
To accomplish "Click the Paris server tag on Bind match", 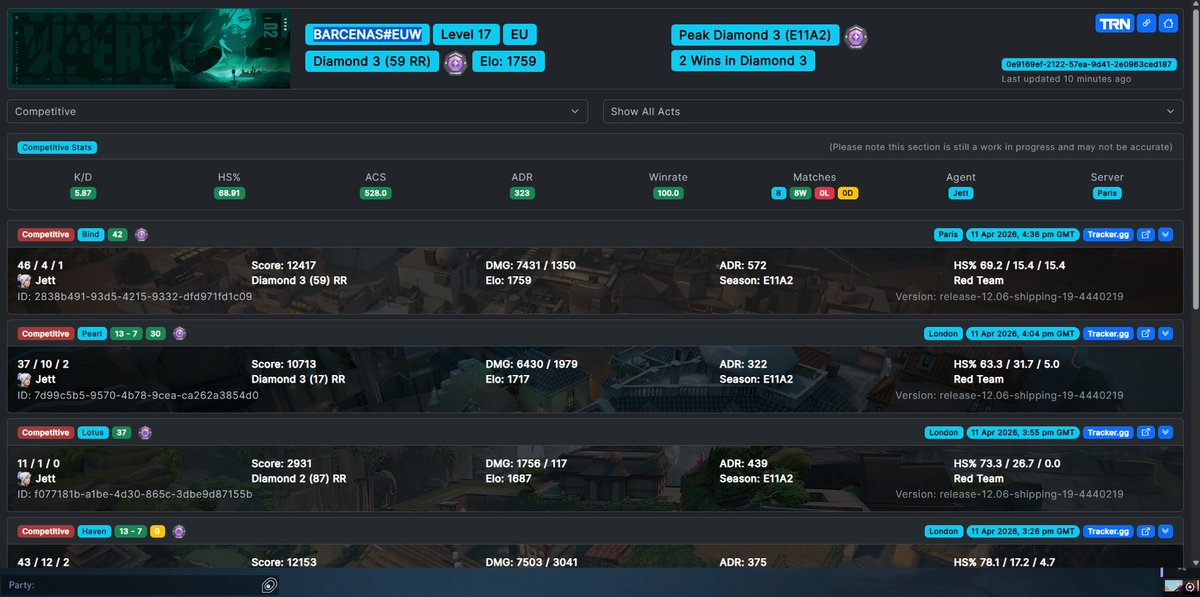I will point(949,235).
